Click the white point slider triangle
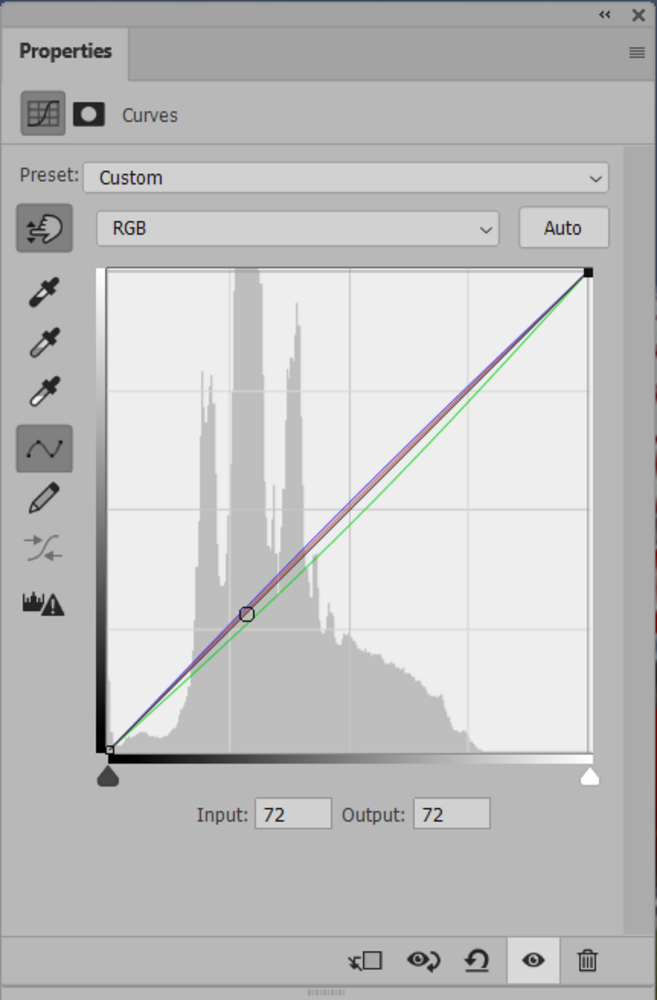Image resolution: width=657 pixels, height=1000 pixels. coord(590,777)
